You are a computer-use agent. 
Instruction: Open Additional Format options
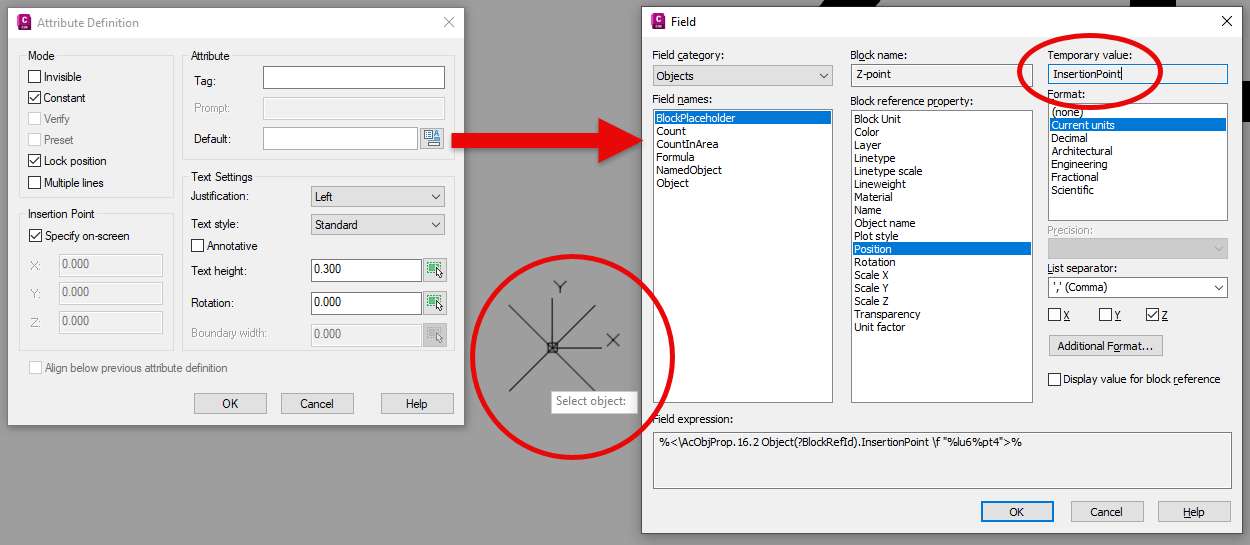[1105, 346]
